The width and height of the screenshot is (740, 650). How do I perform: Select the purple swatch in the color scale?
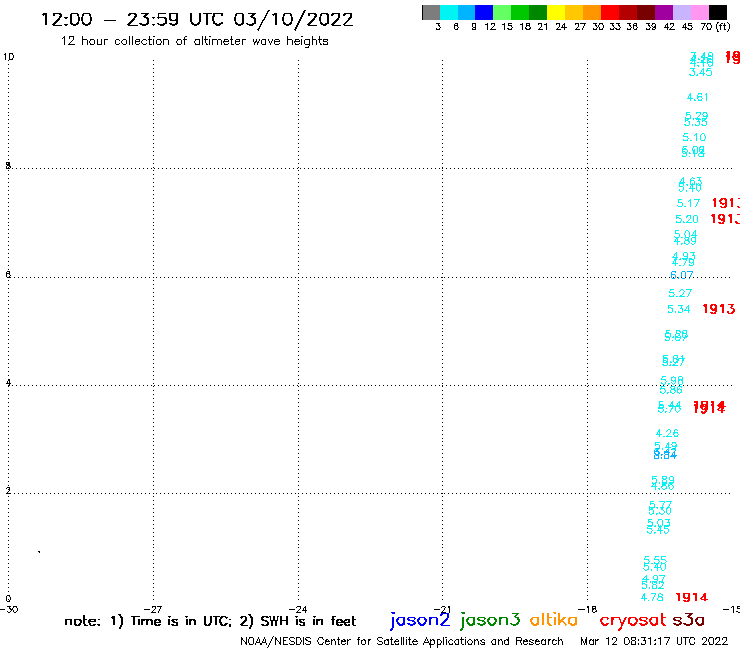664,12
